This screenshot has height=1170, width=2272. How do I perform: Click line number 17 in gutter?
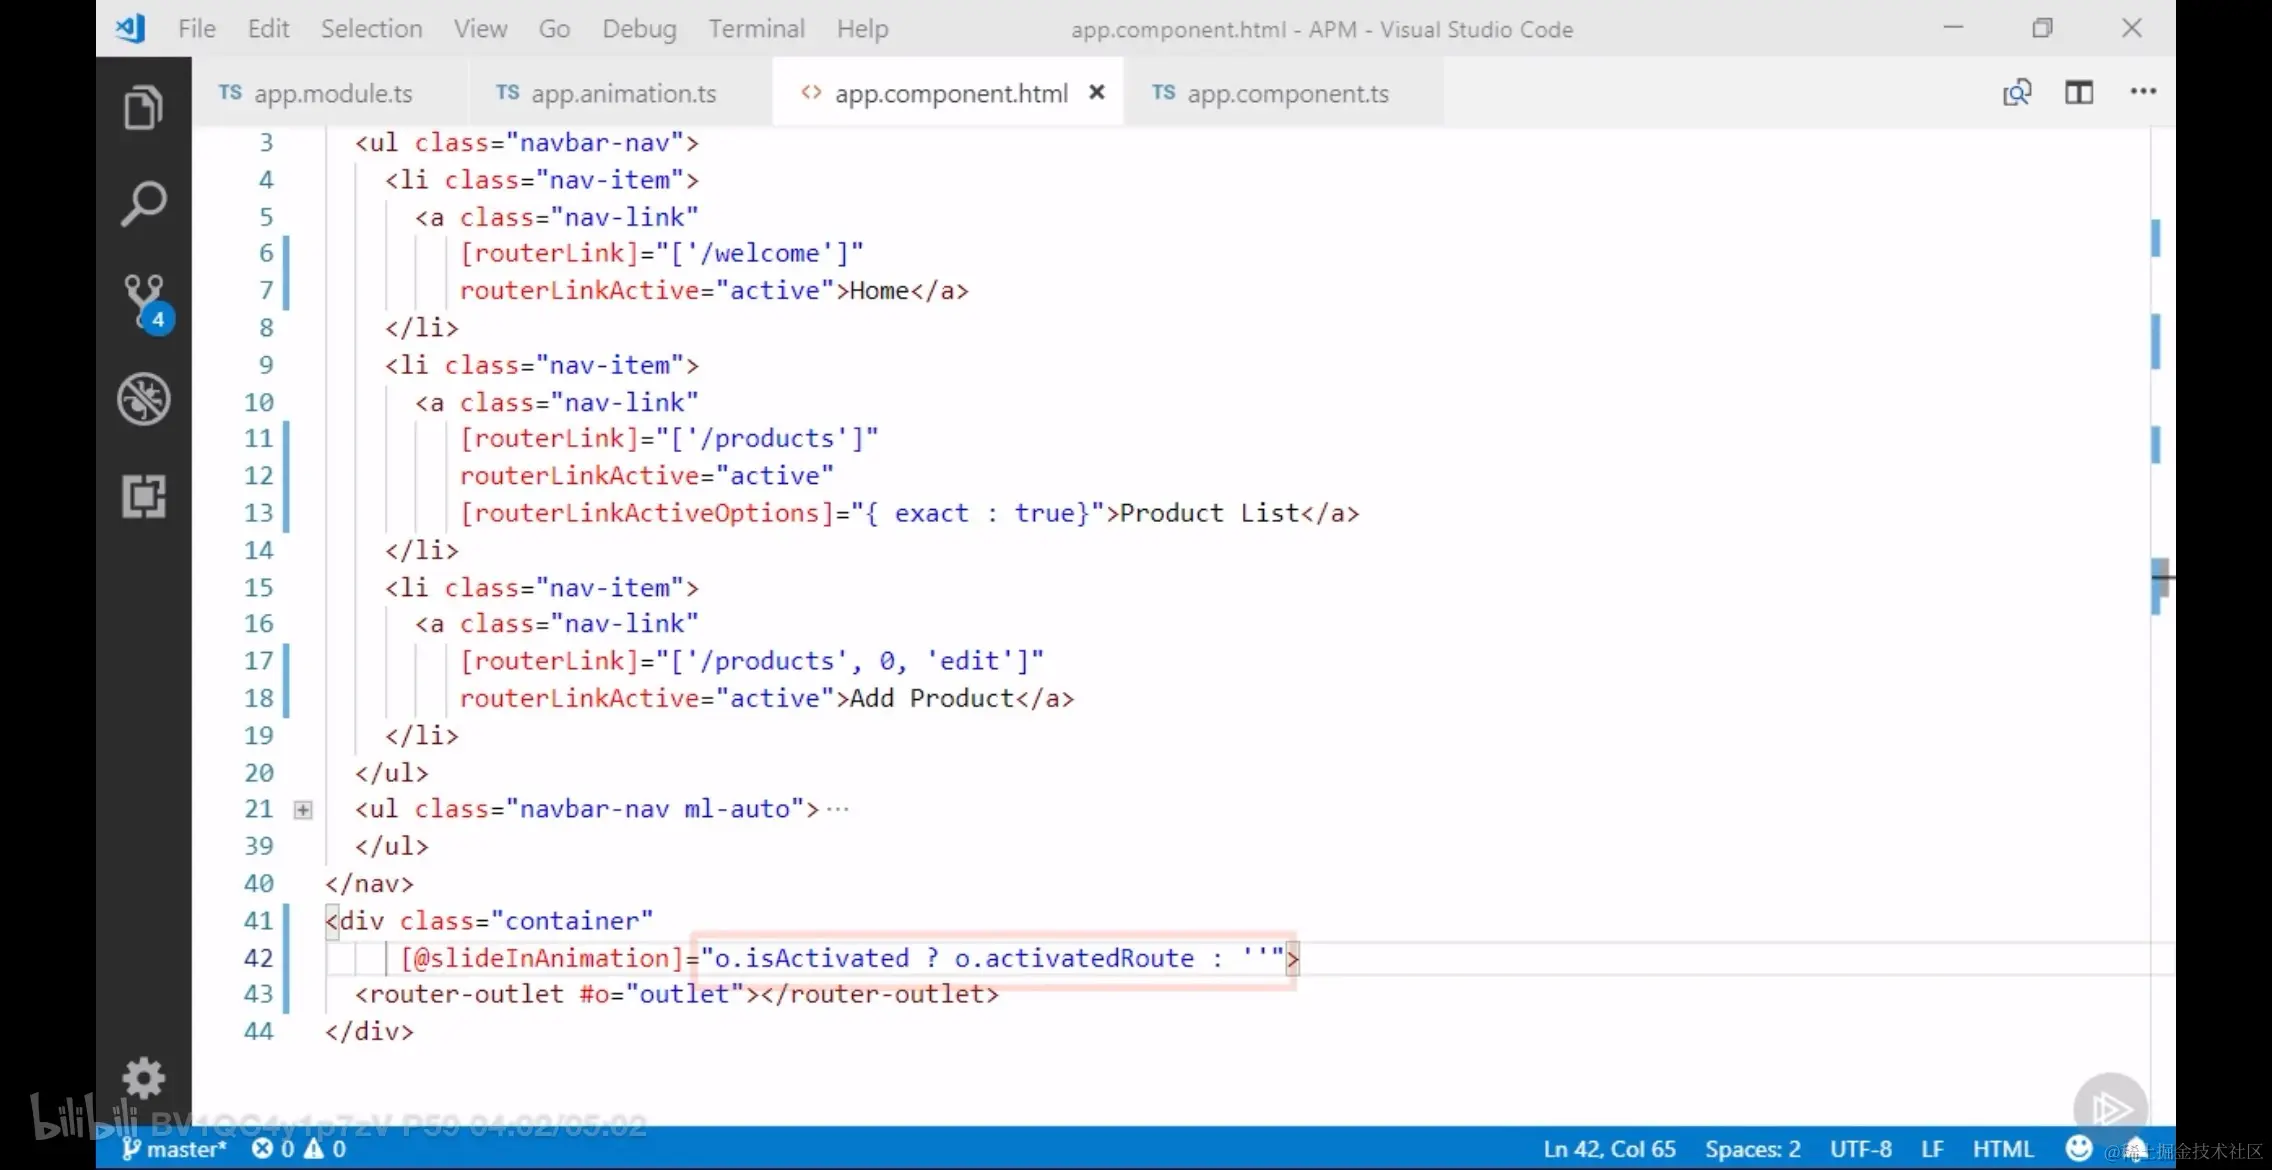pos(258,660)
